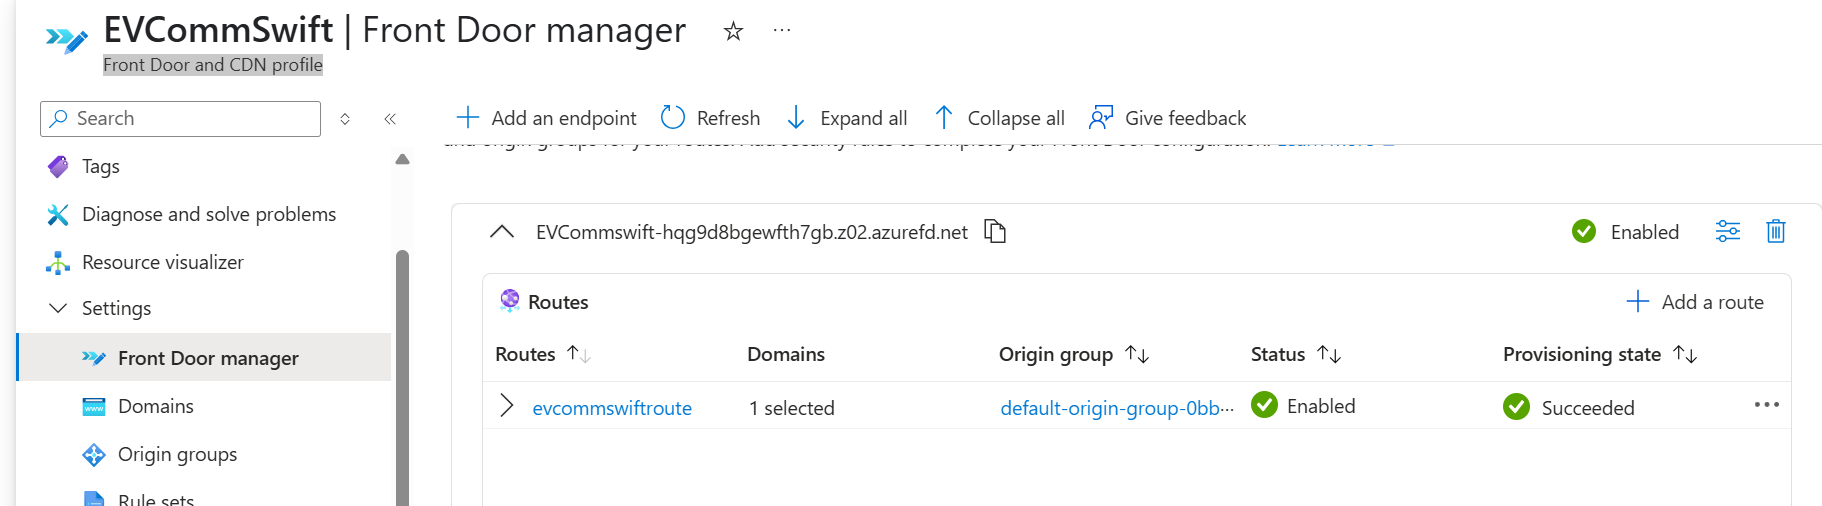The width and height of the screenshot is (1822, 506).
Task: Click the Domains column header
Action: click(786, 354)
